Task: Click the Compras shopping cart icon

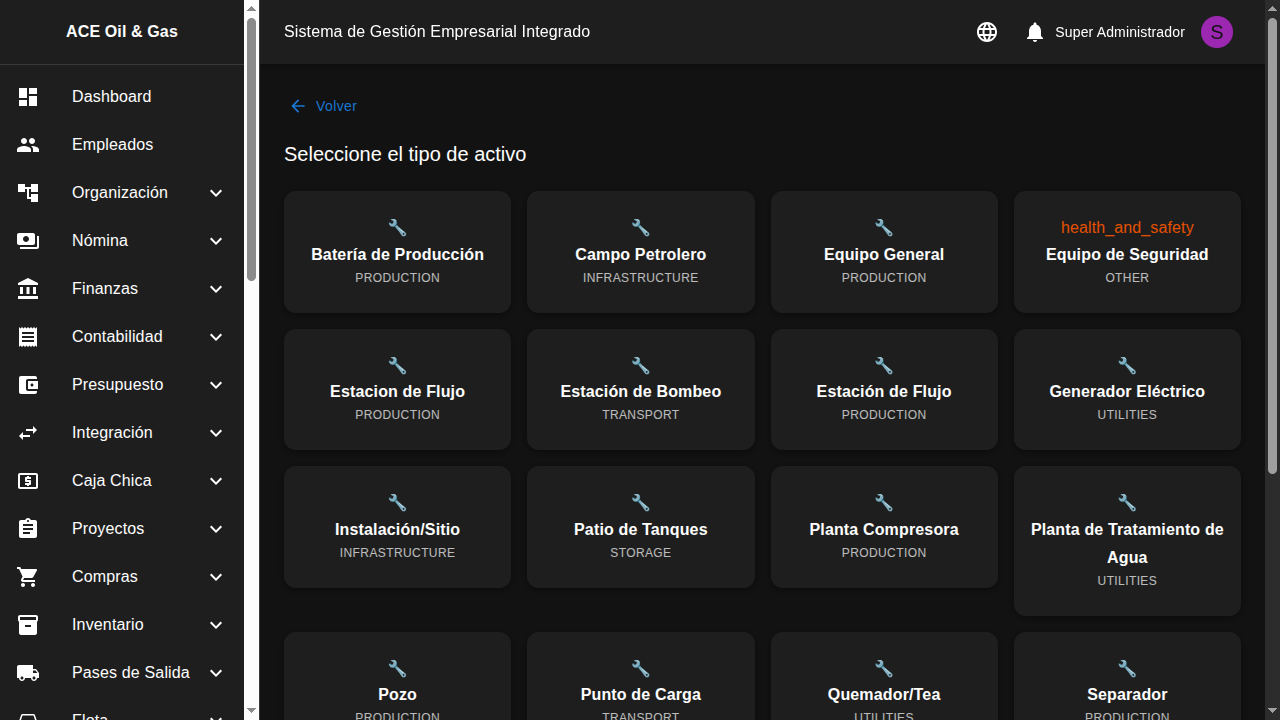Action: (28, 577)
